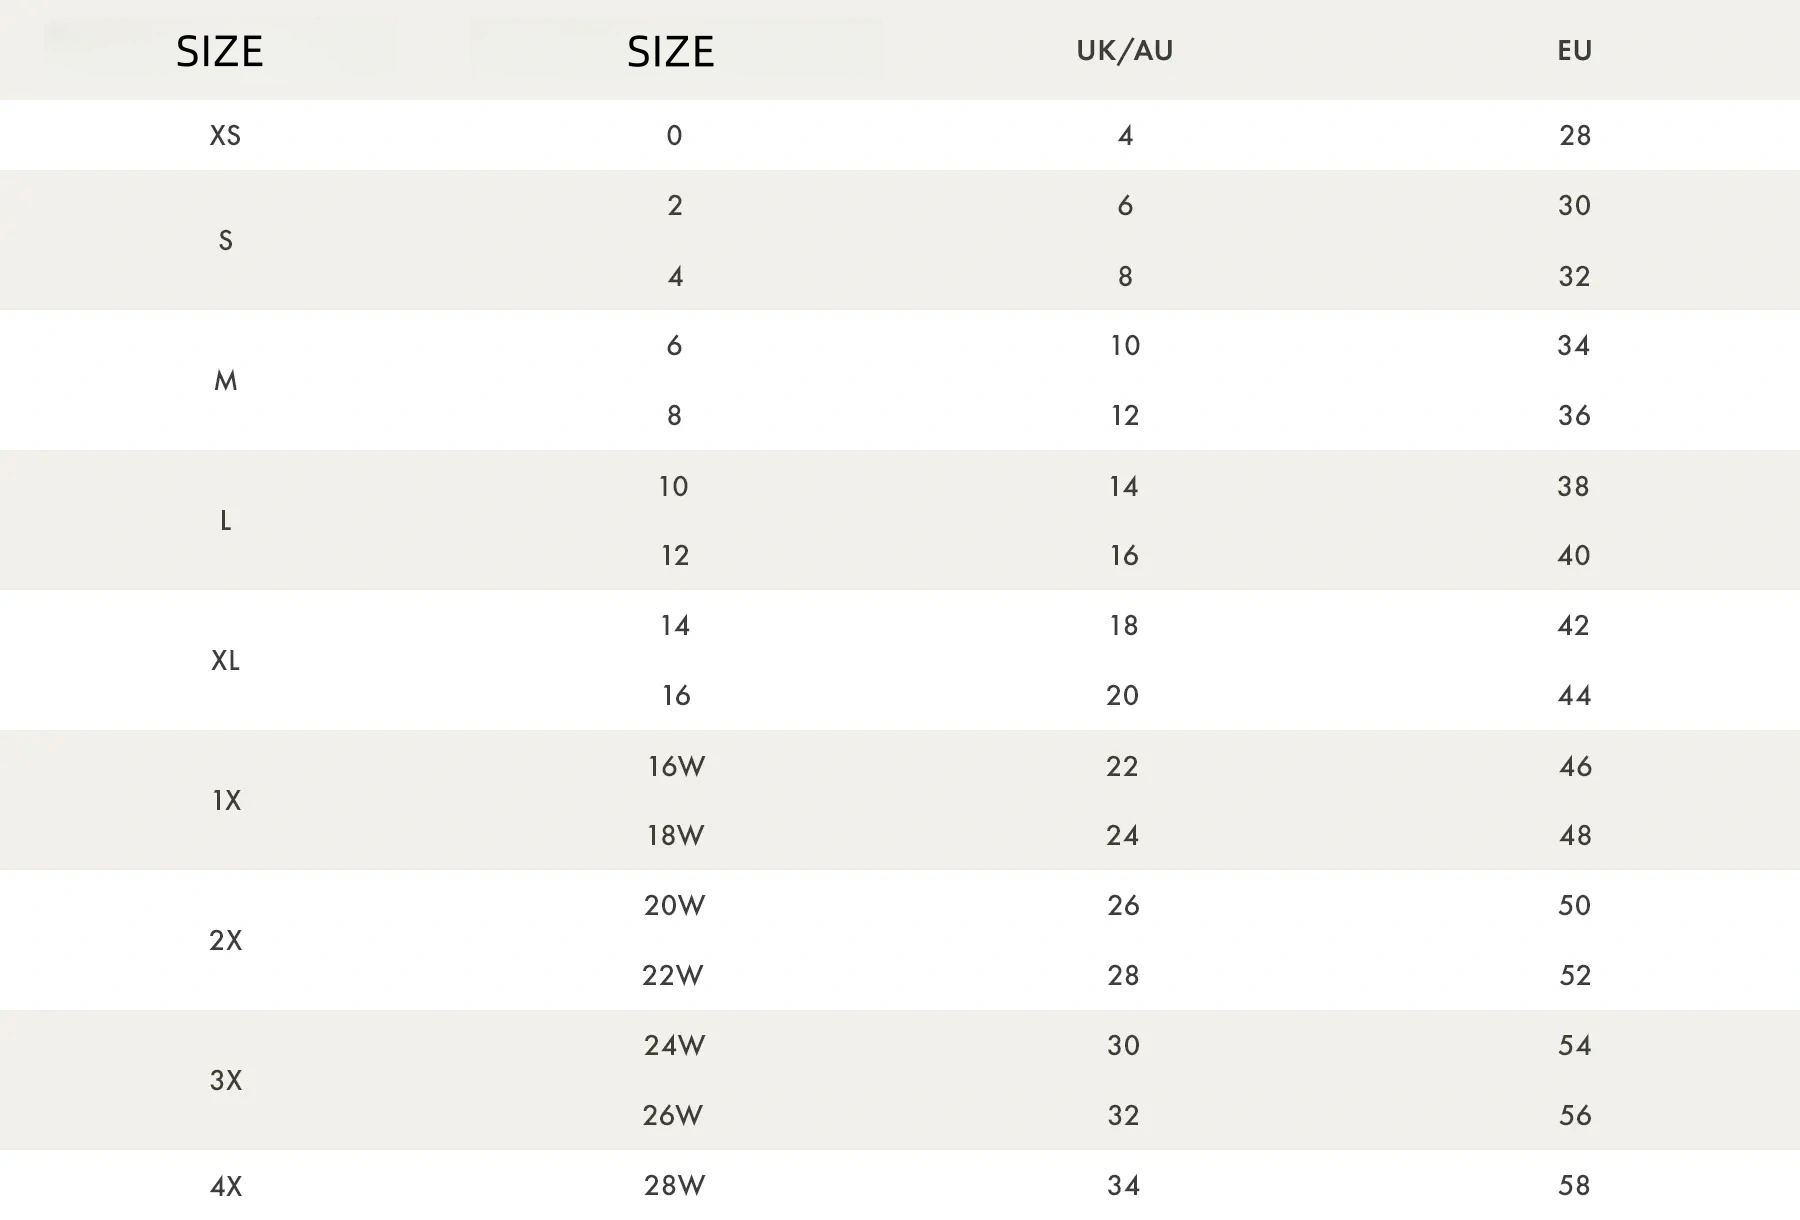Image resolution: width=1800 pixels, height=1220 pixels.
Task: Select the 24W size cell
Action: pos(675,1046)
